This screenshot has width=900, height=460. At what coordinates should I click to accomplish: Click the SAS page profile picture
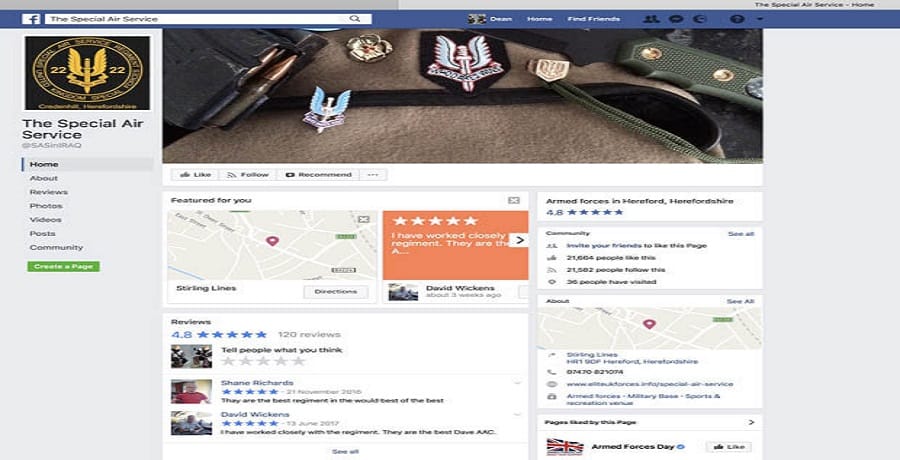[x=87, y=73]
